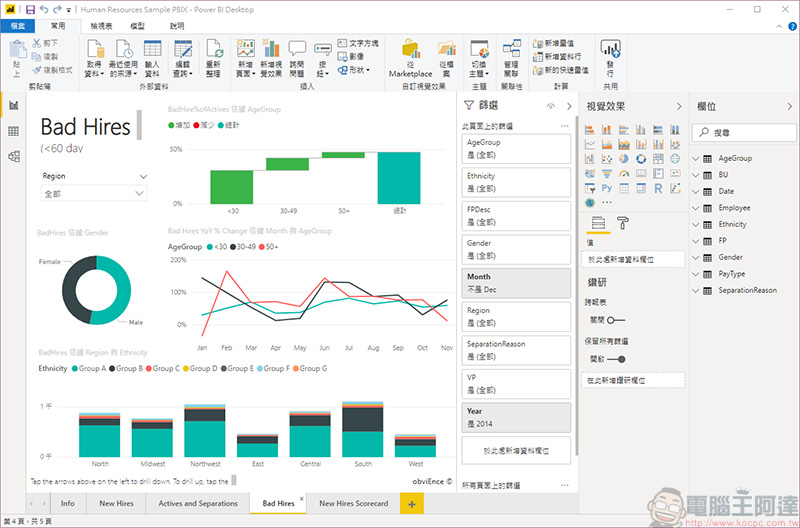Open the New Hires page tab
Image resolution: width=800 pixels, height=528 pixels.
tap(116, 503)
